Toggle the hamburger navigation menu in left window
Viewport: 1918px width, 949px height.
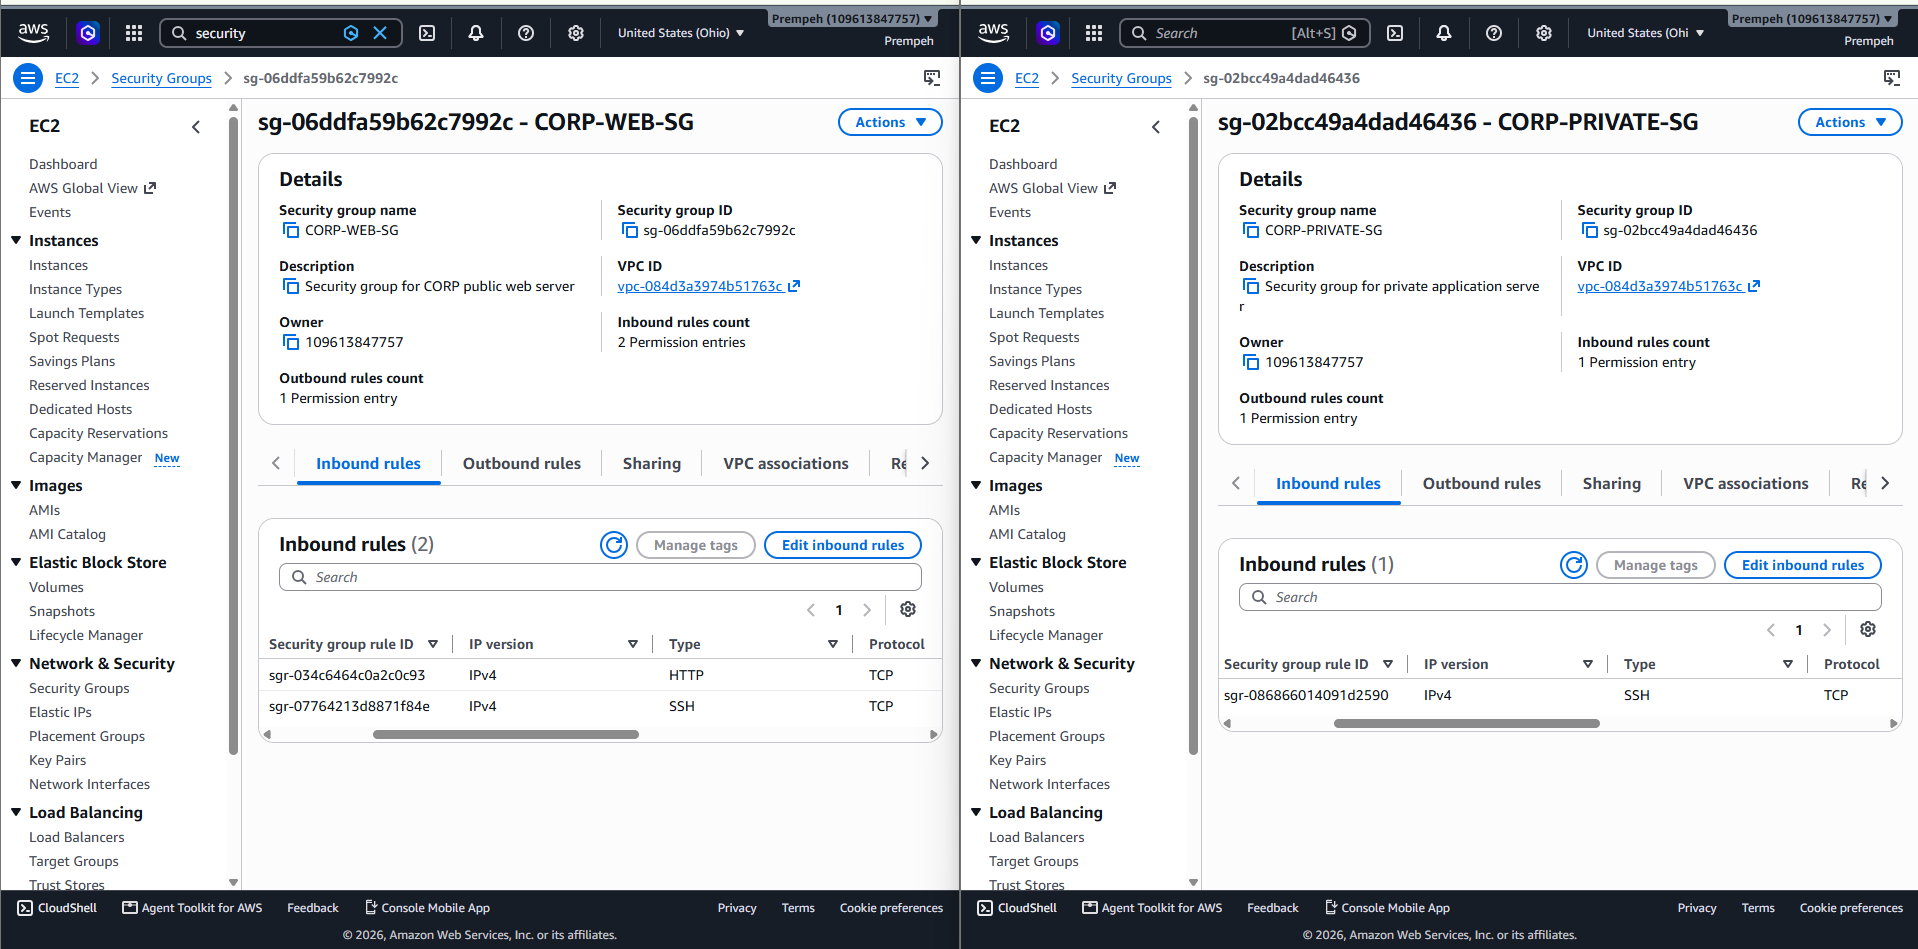pos(28,78)
